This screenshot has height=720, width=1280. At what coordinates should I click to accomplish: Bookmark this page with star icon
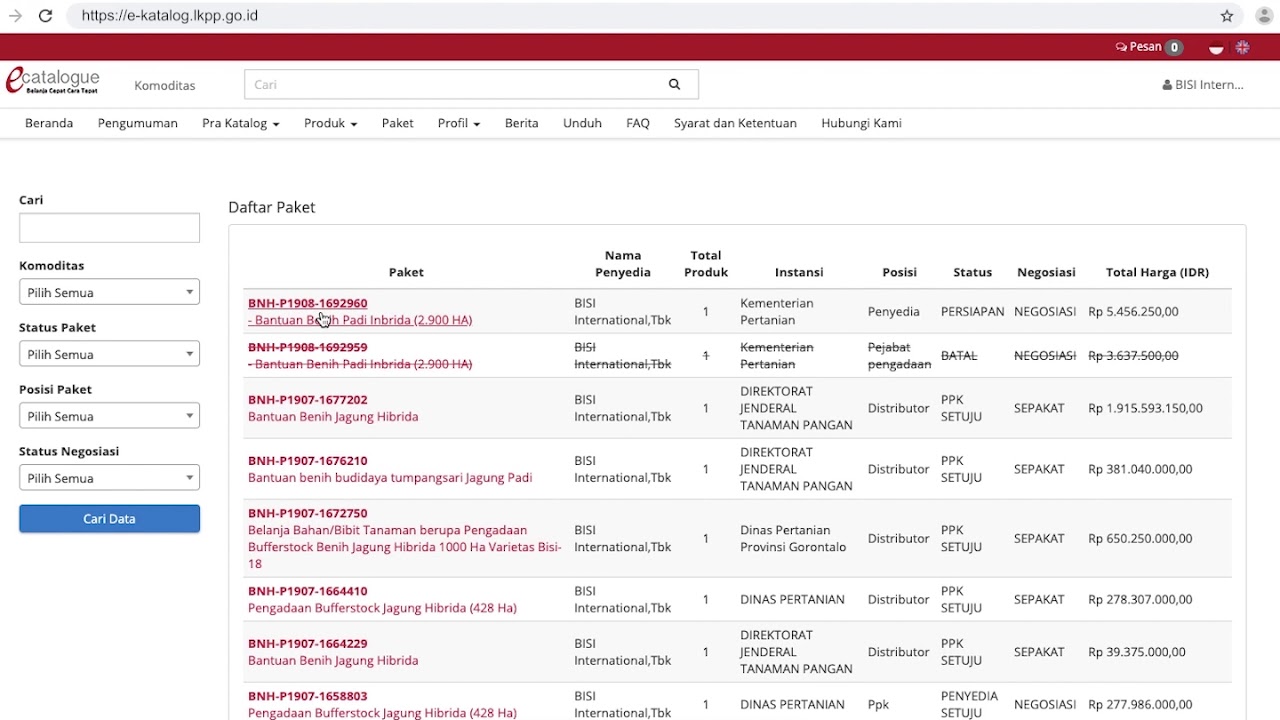pos(1227,16)
